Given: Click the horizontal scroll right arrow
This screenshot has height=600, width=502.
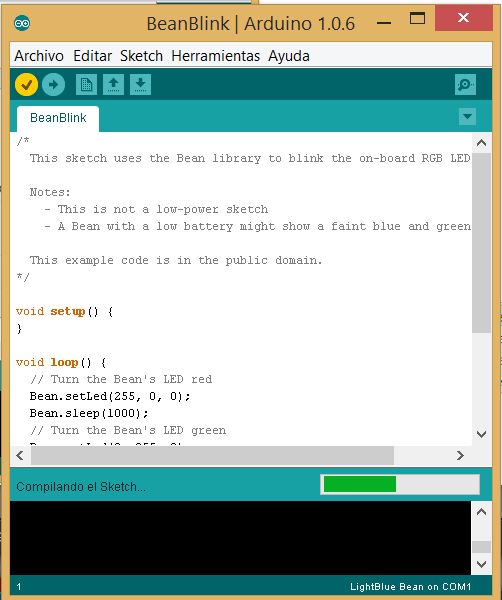Looking at the screenshot, I should (460, 455).
